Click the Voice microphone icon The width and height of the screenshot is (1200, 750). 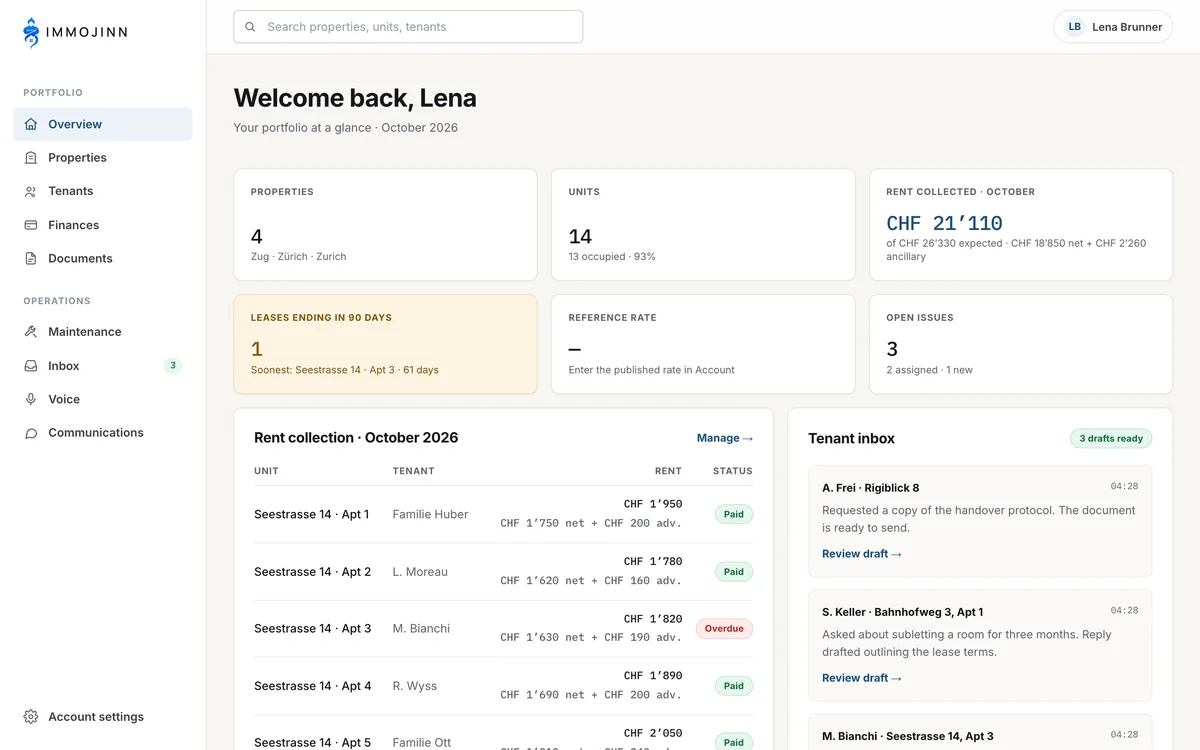pos(31,399)
